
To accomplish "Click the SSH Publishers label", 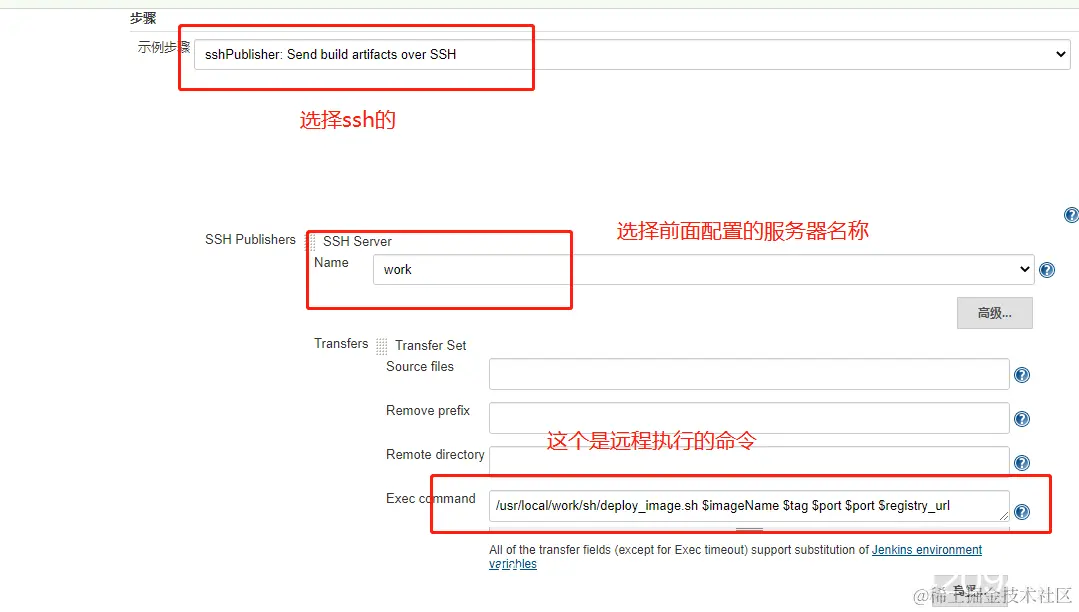I will (x=250, y=240).
